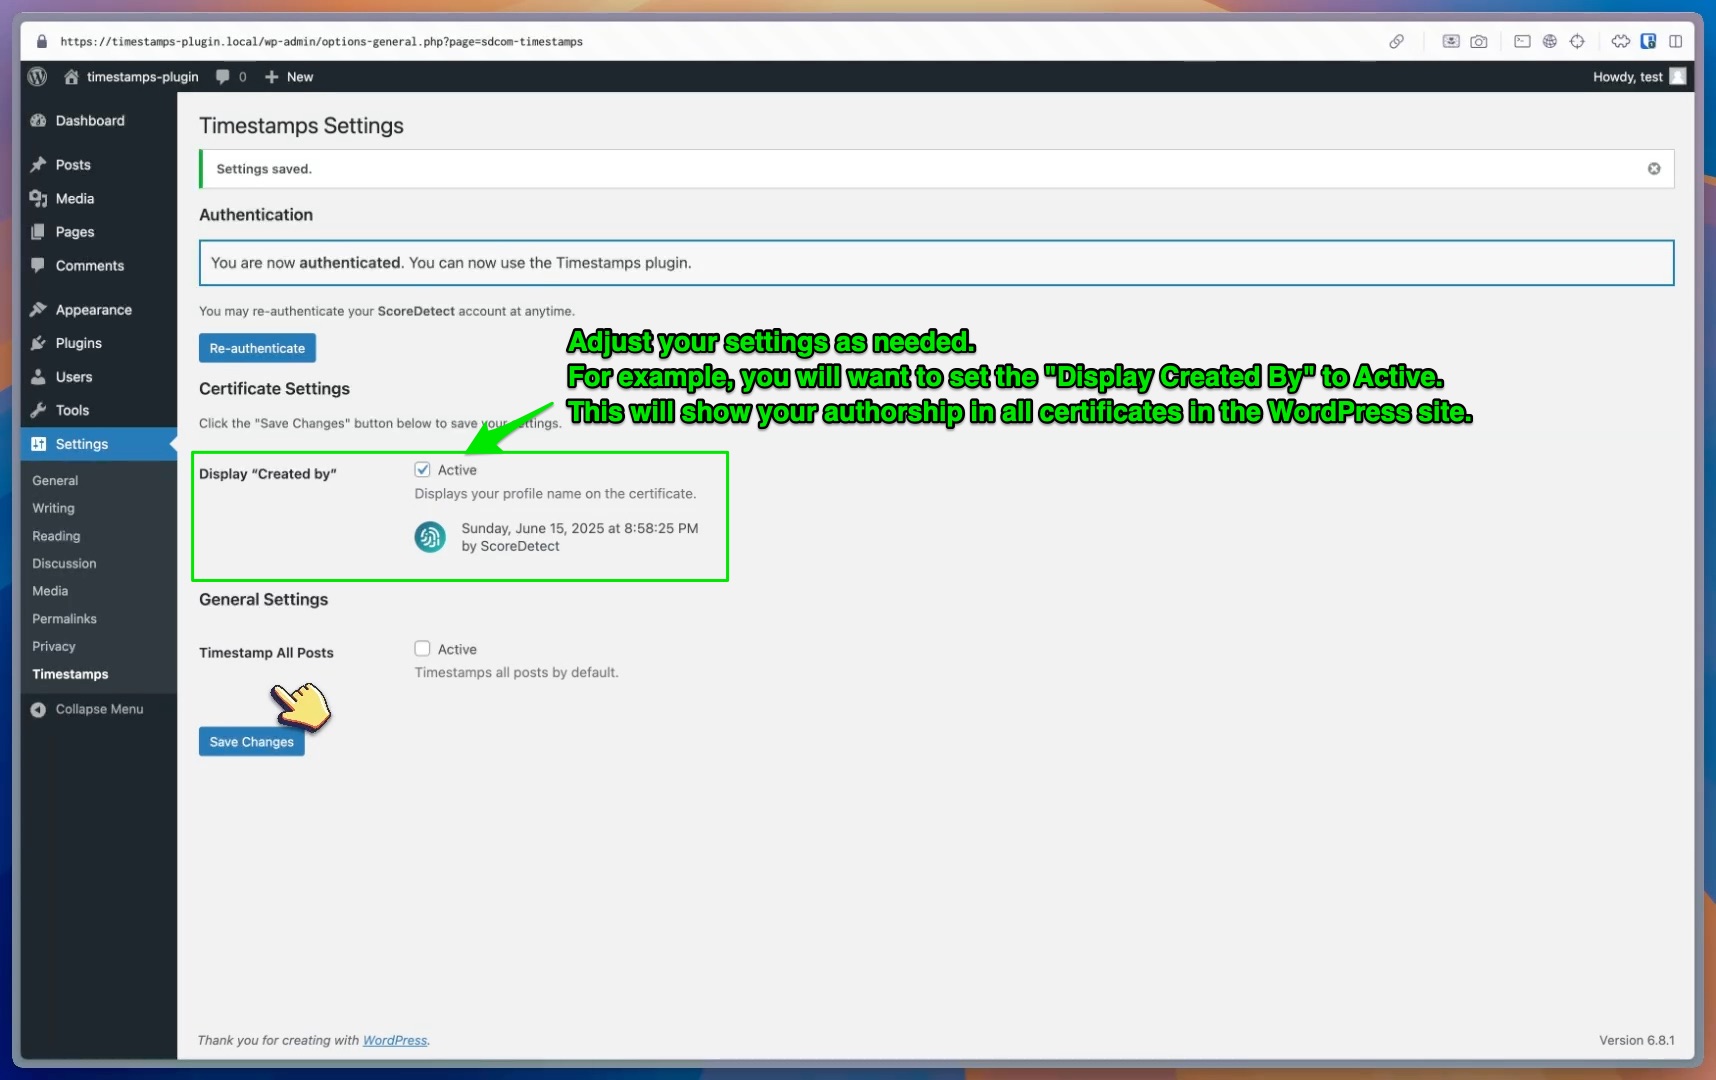Toggle the split view sidebar icon
1716x1080 pixels.
coord(1676,41)
